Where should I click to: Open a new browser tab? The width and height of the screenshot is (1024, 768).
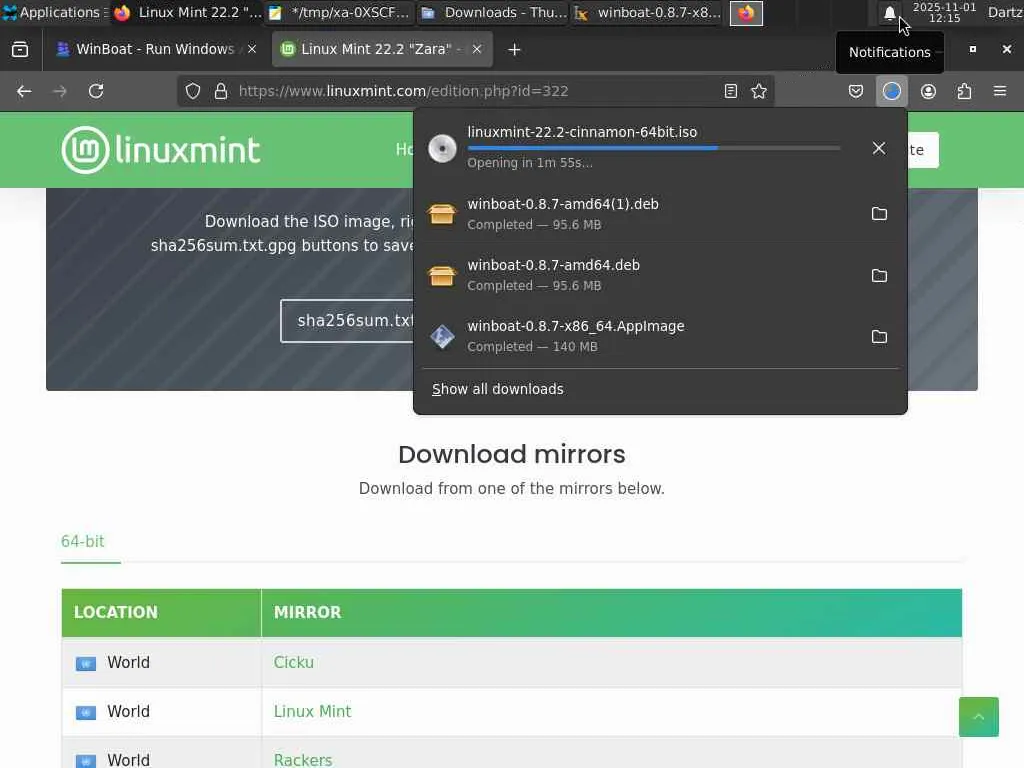pyautogui.click(x=514, y=50)
